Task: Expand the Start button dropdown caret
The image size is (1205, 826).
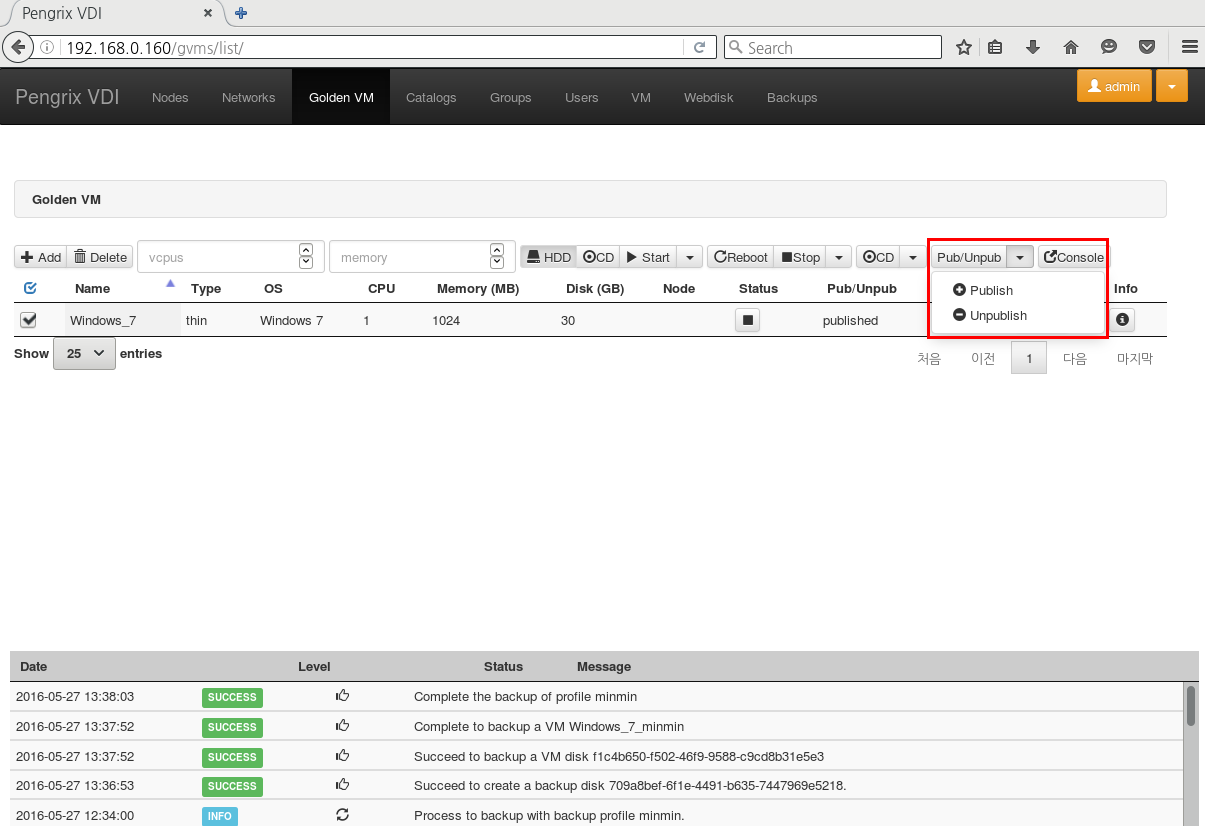Action: (690, 257)
